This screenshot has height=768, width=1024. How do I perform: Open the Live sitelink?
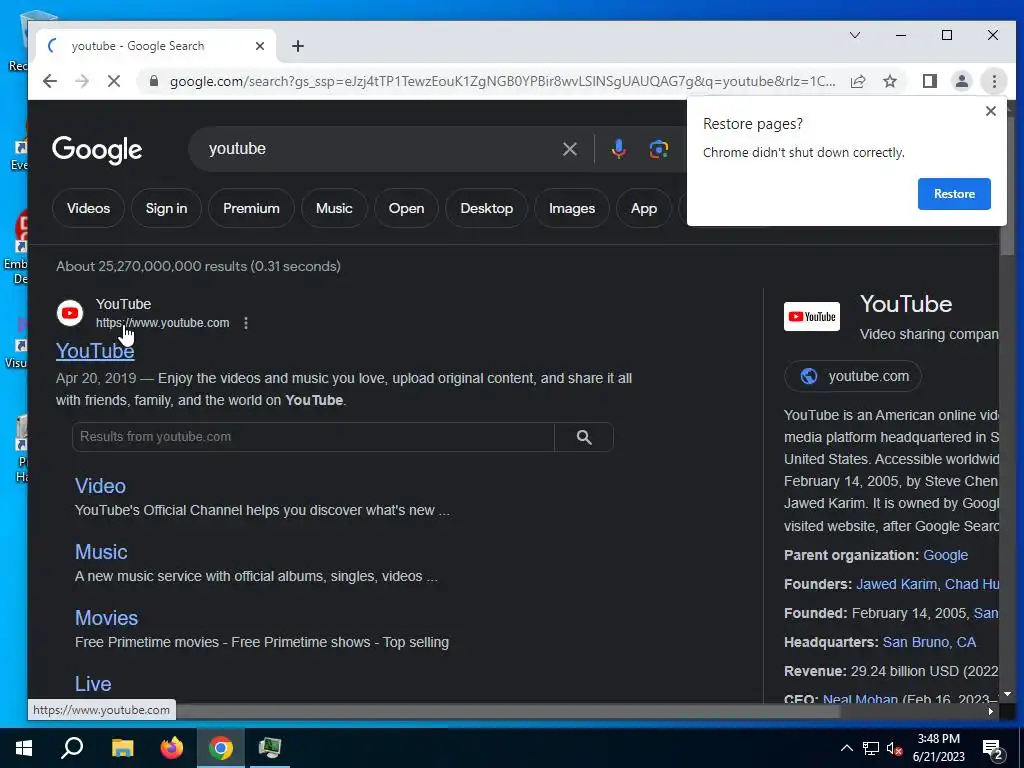93,684
